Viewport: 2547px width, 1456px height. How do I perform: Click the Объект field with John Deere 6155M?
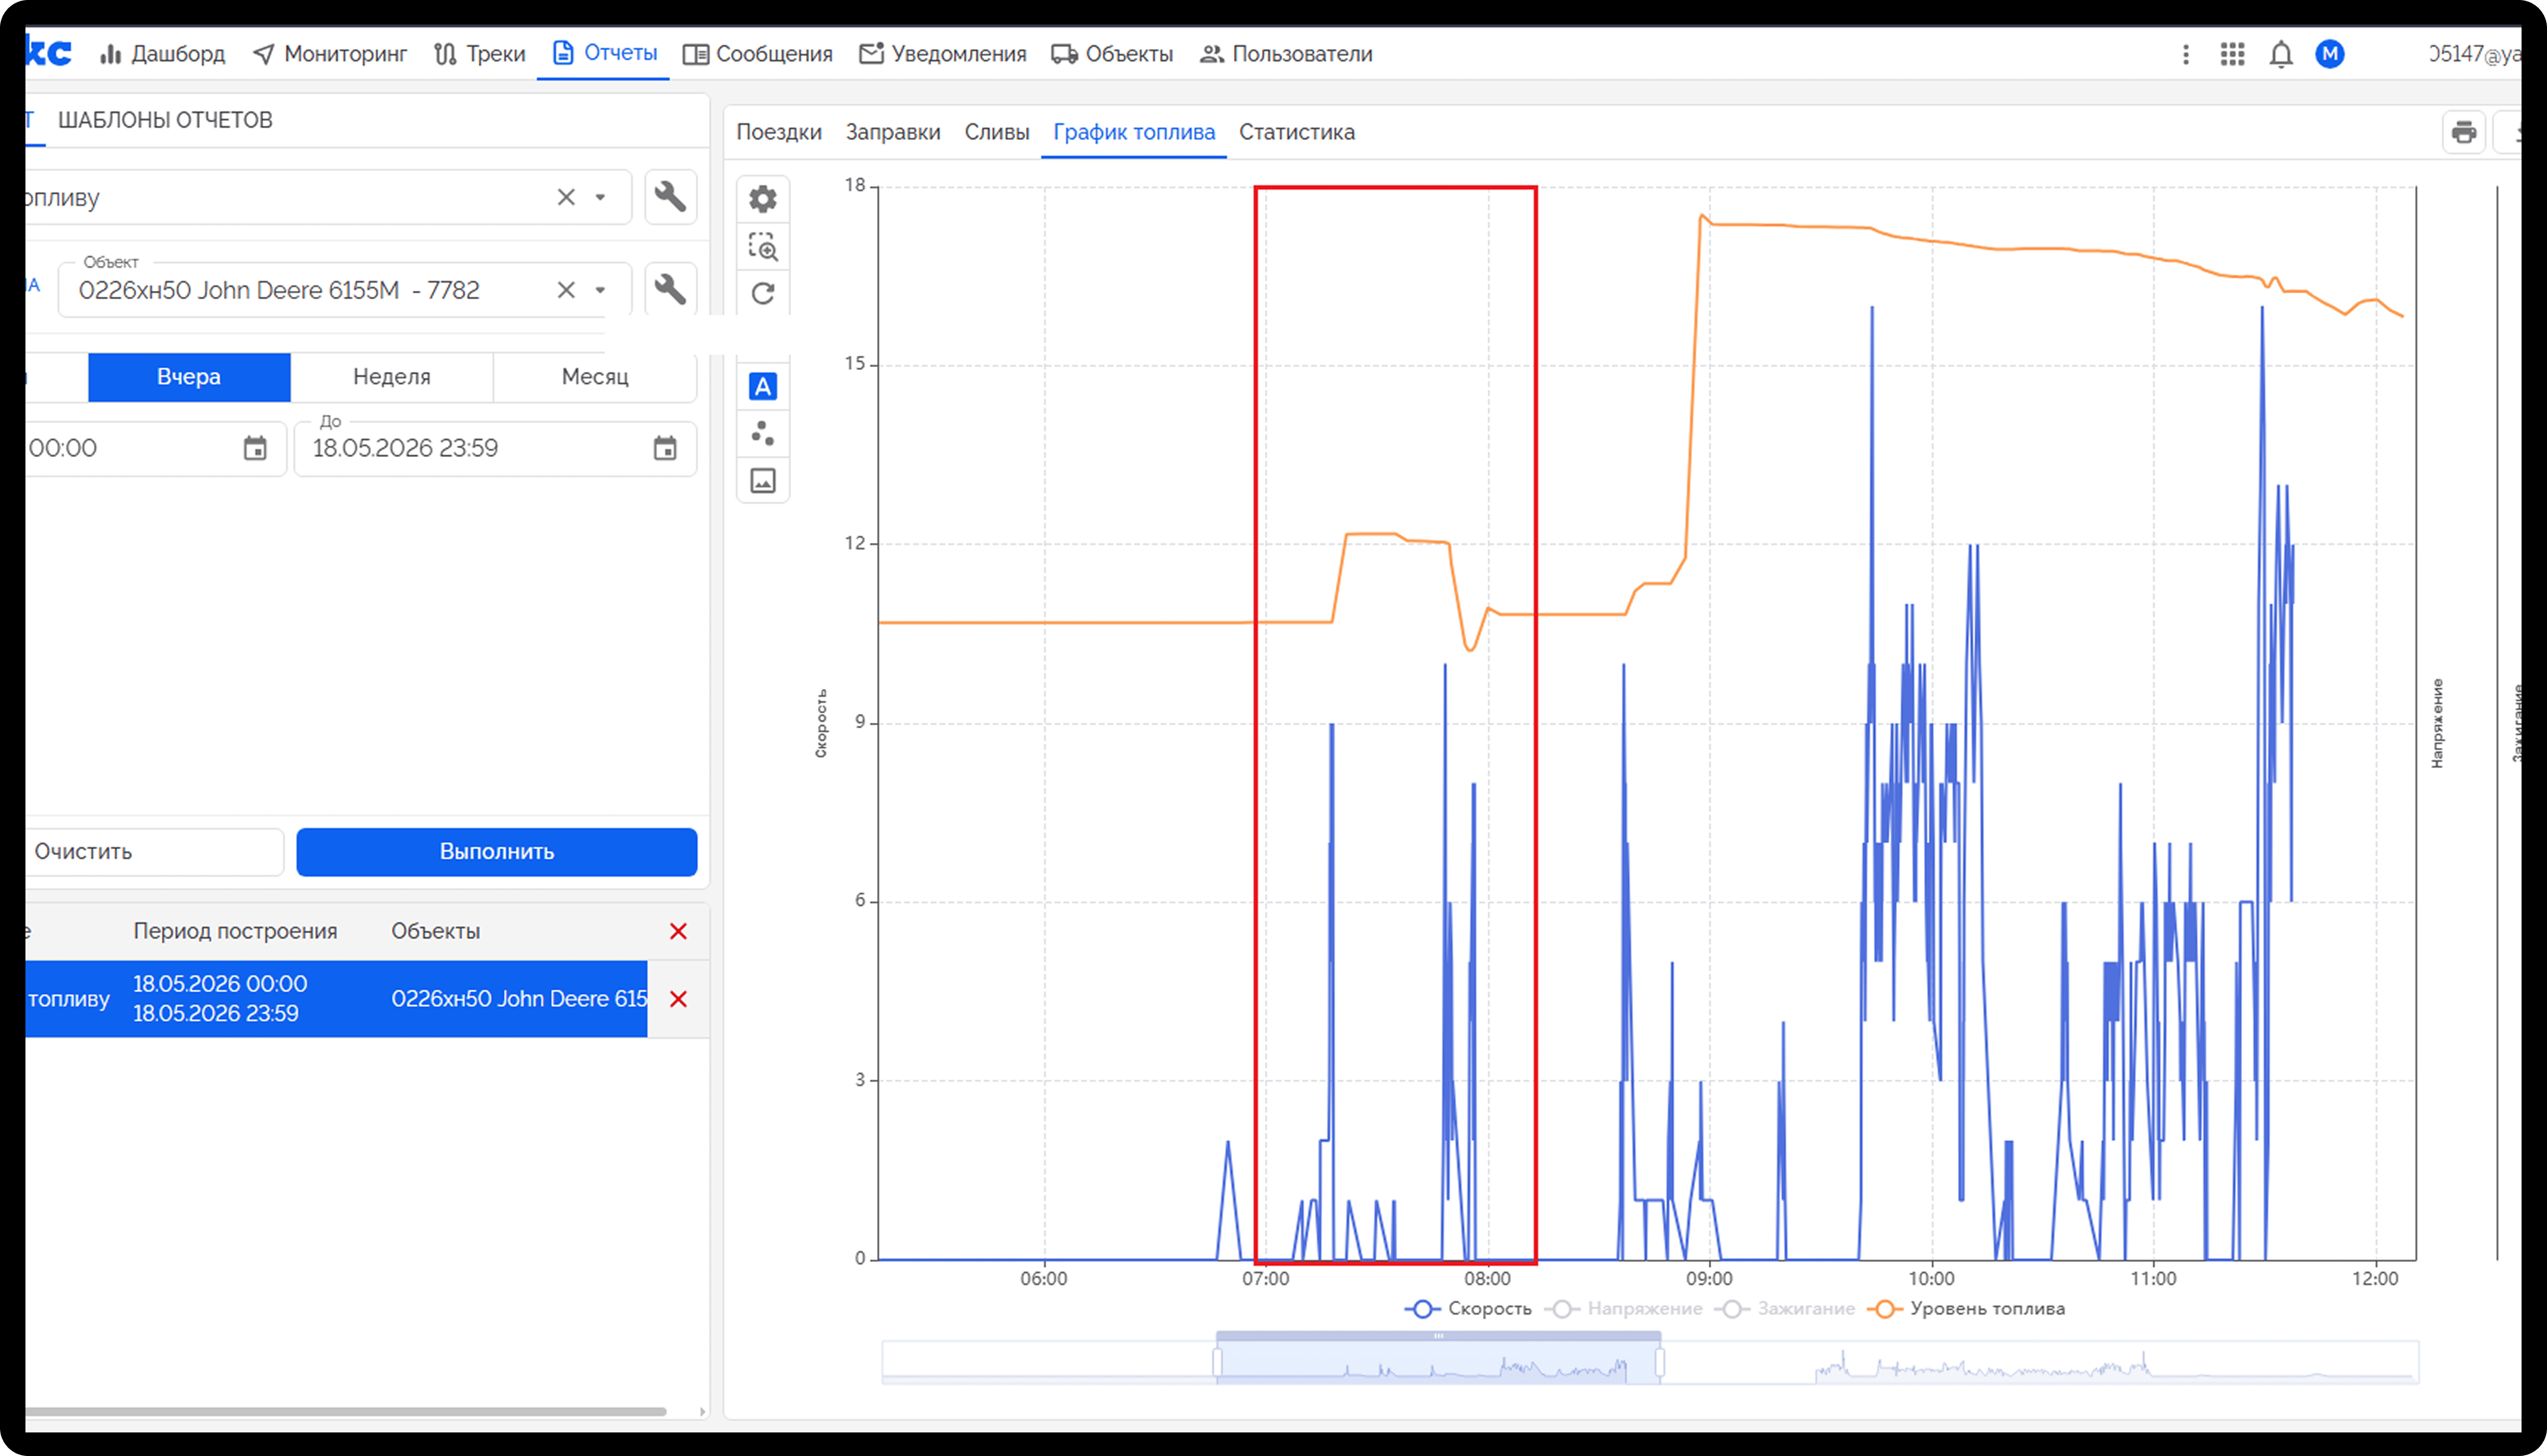(x=345, y=290)
